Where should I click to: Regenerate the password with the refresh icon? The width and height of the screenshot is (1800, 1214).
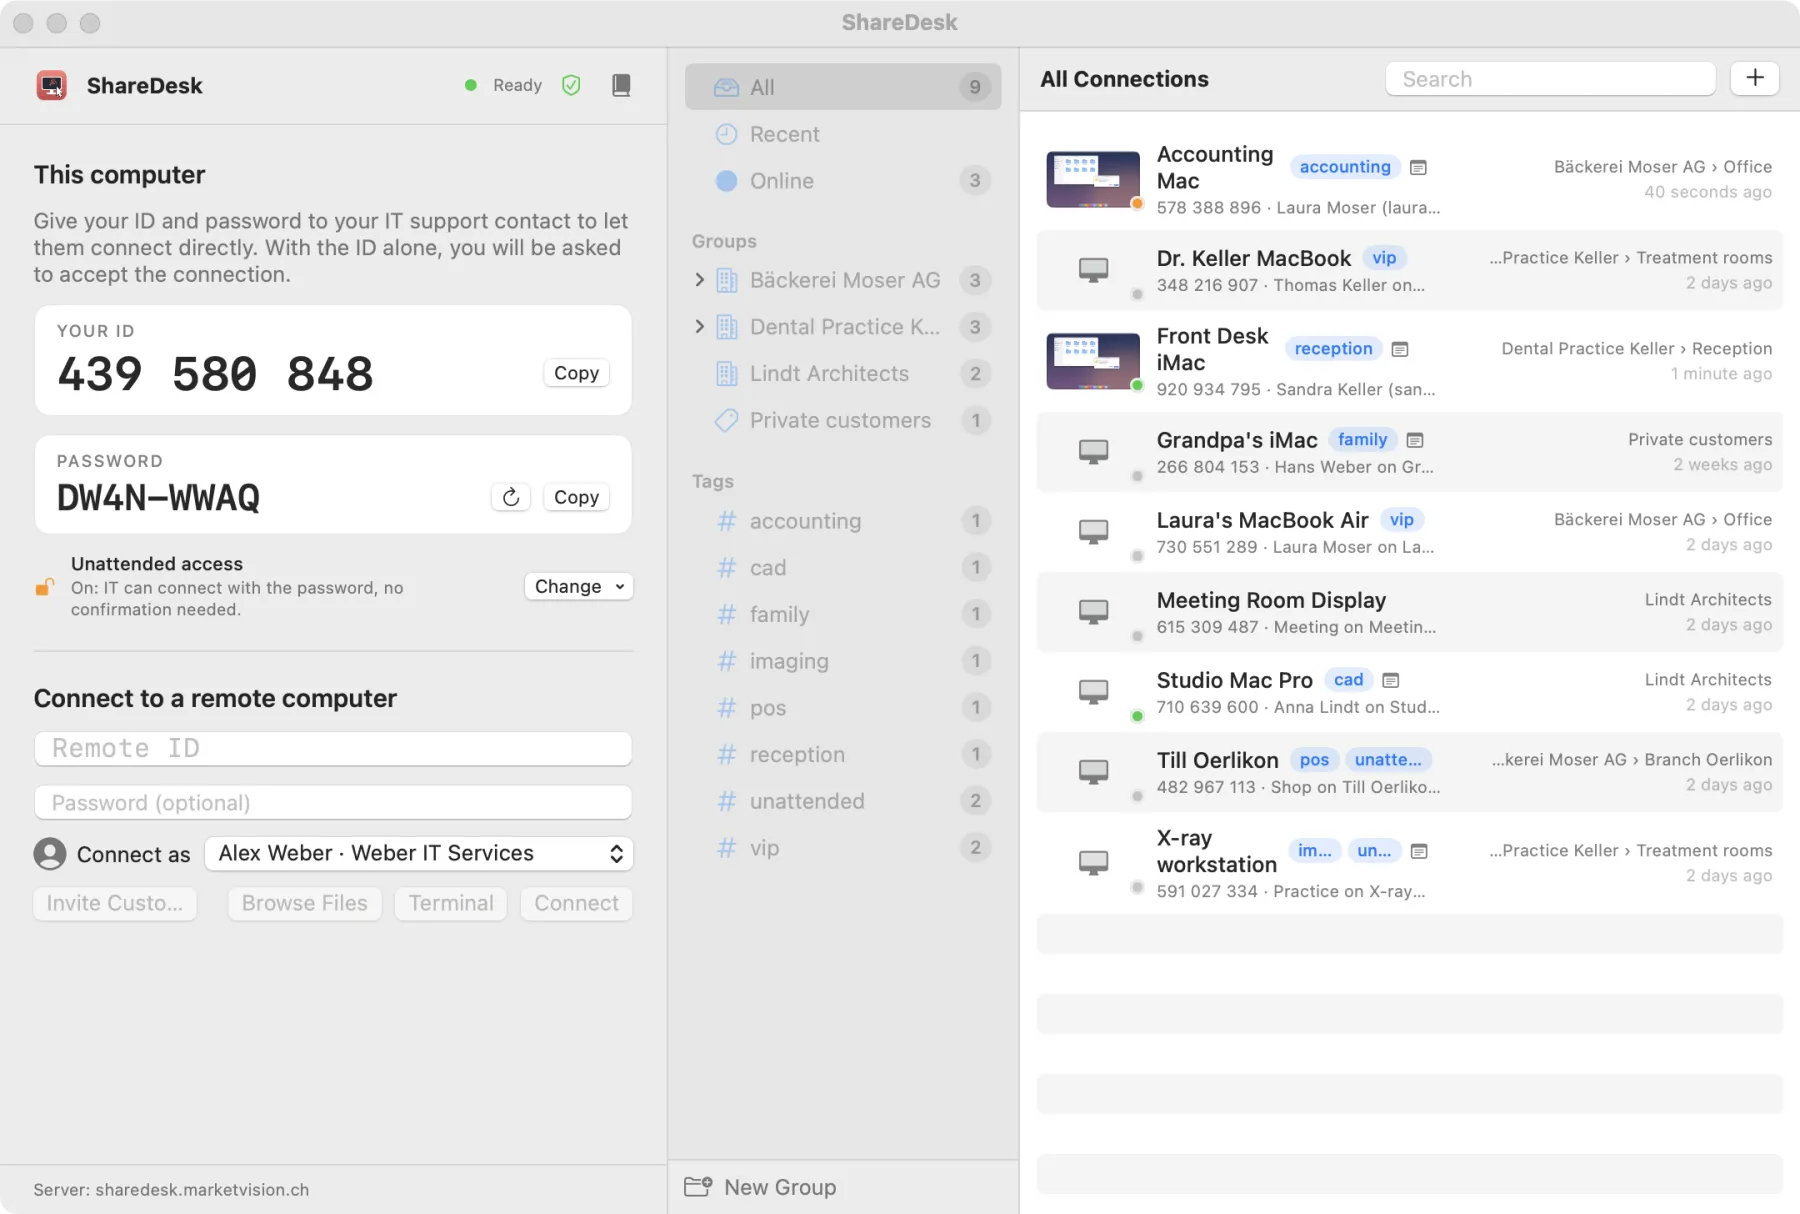click(x=511, y=497)
